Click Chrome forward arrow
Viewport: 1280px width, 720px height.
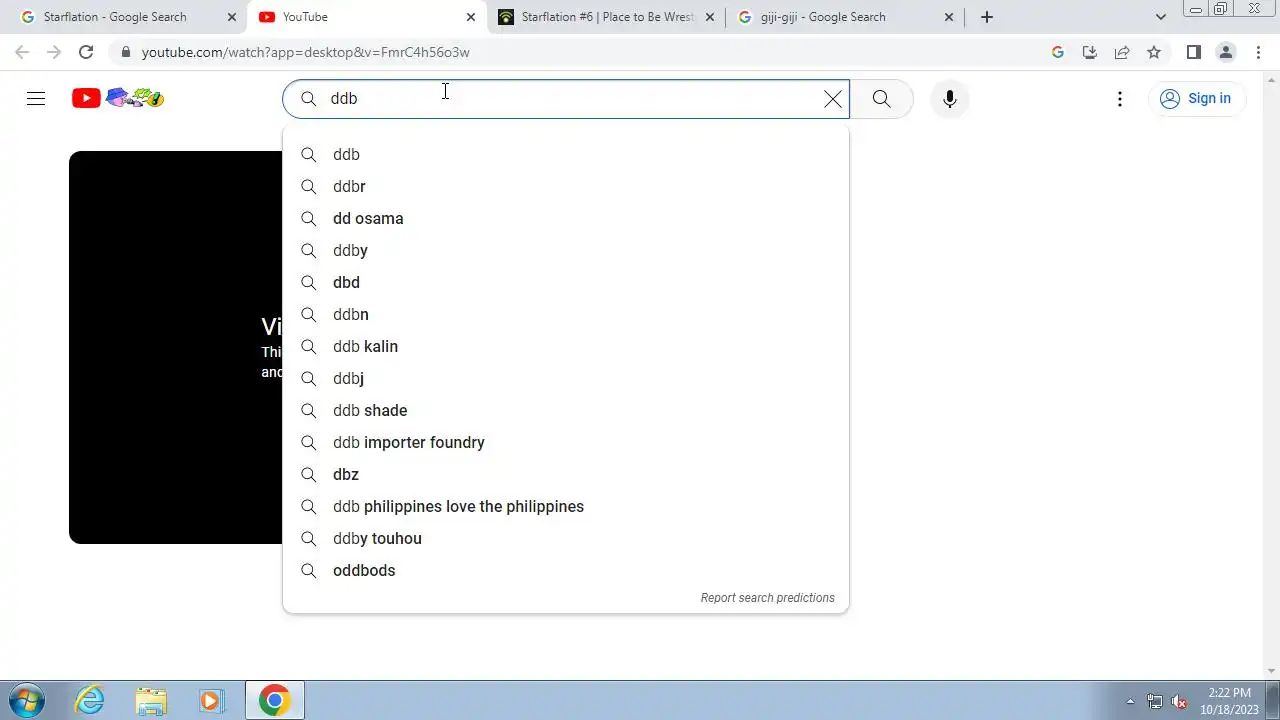(54, 52)
